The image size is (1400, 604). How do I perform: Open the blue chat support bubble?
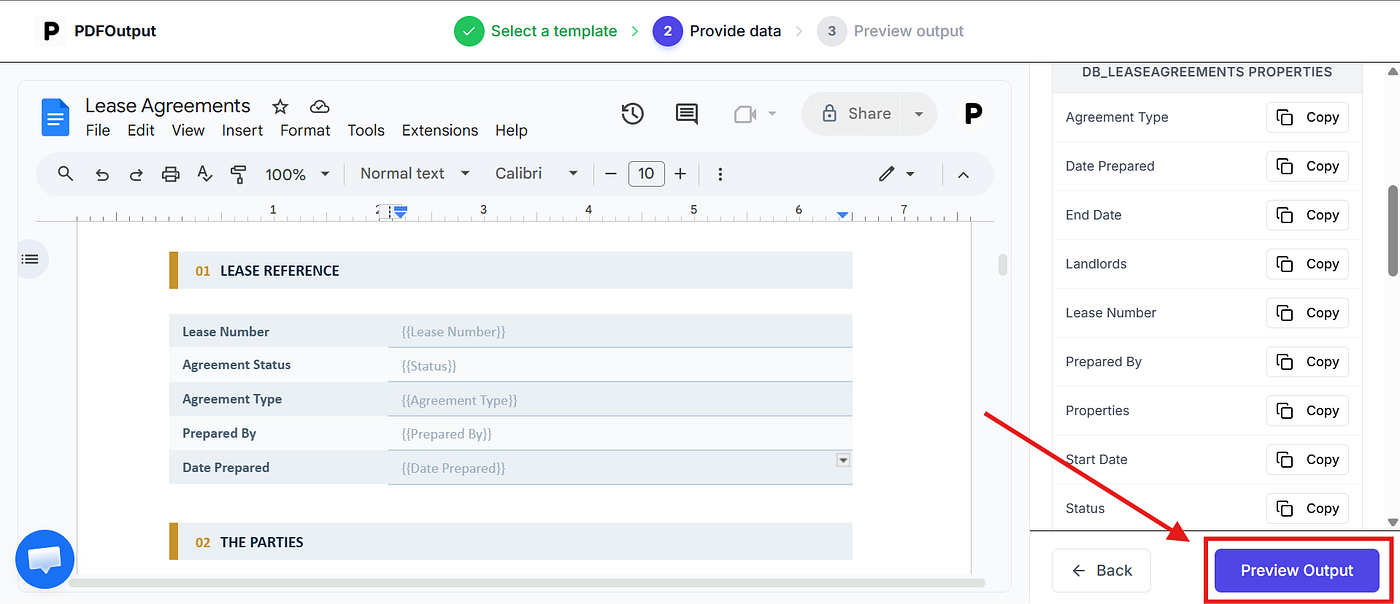click(x=45, y=559)
